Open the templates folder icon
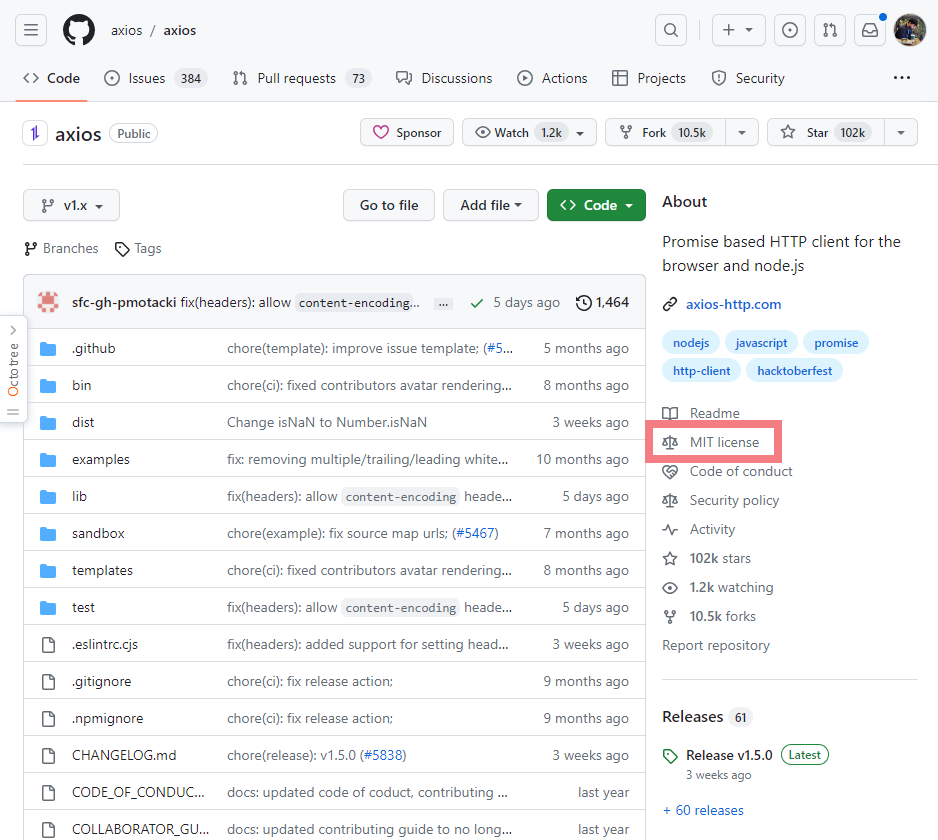Image resolution: width=938 pixels, height=840 pixels. [48, 571]
